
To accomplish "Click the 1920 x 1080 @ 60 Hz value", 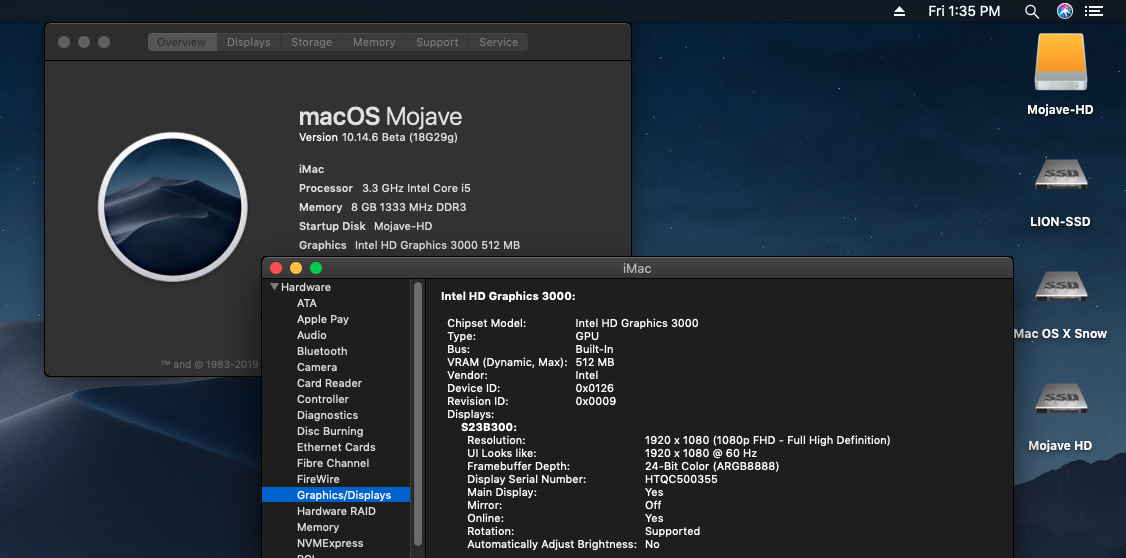I will [701, 453].
